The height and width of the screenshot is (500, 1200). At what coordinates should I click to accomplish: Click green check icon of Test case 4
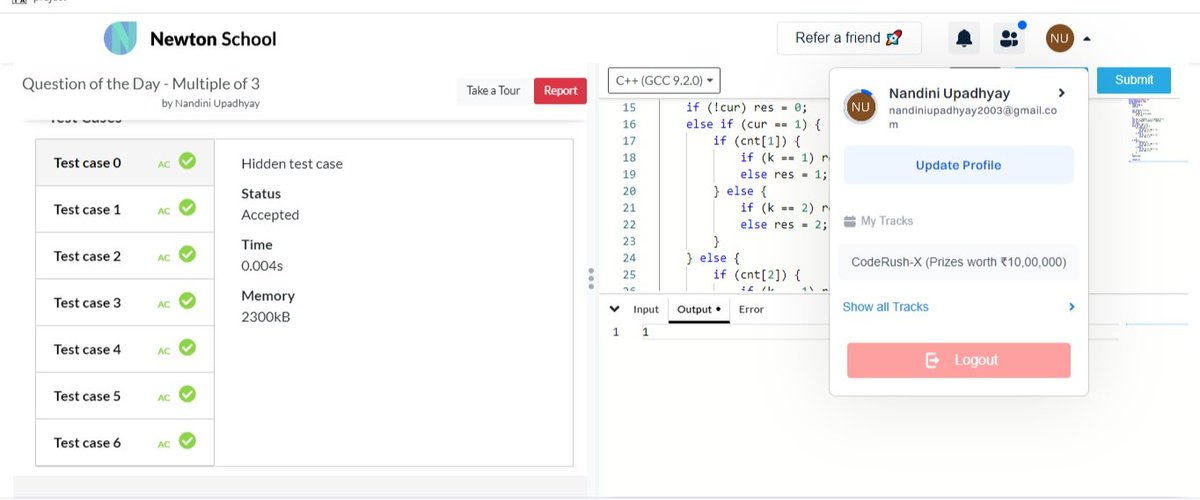coord(187,348)
